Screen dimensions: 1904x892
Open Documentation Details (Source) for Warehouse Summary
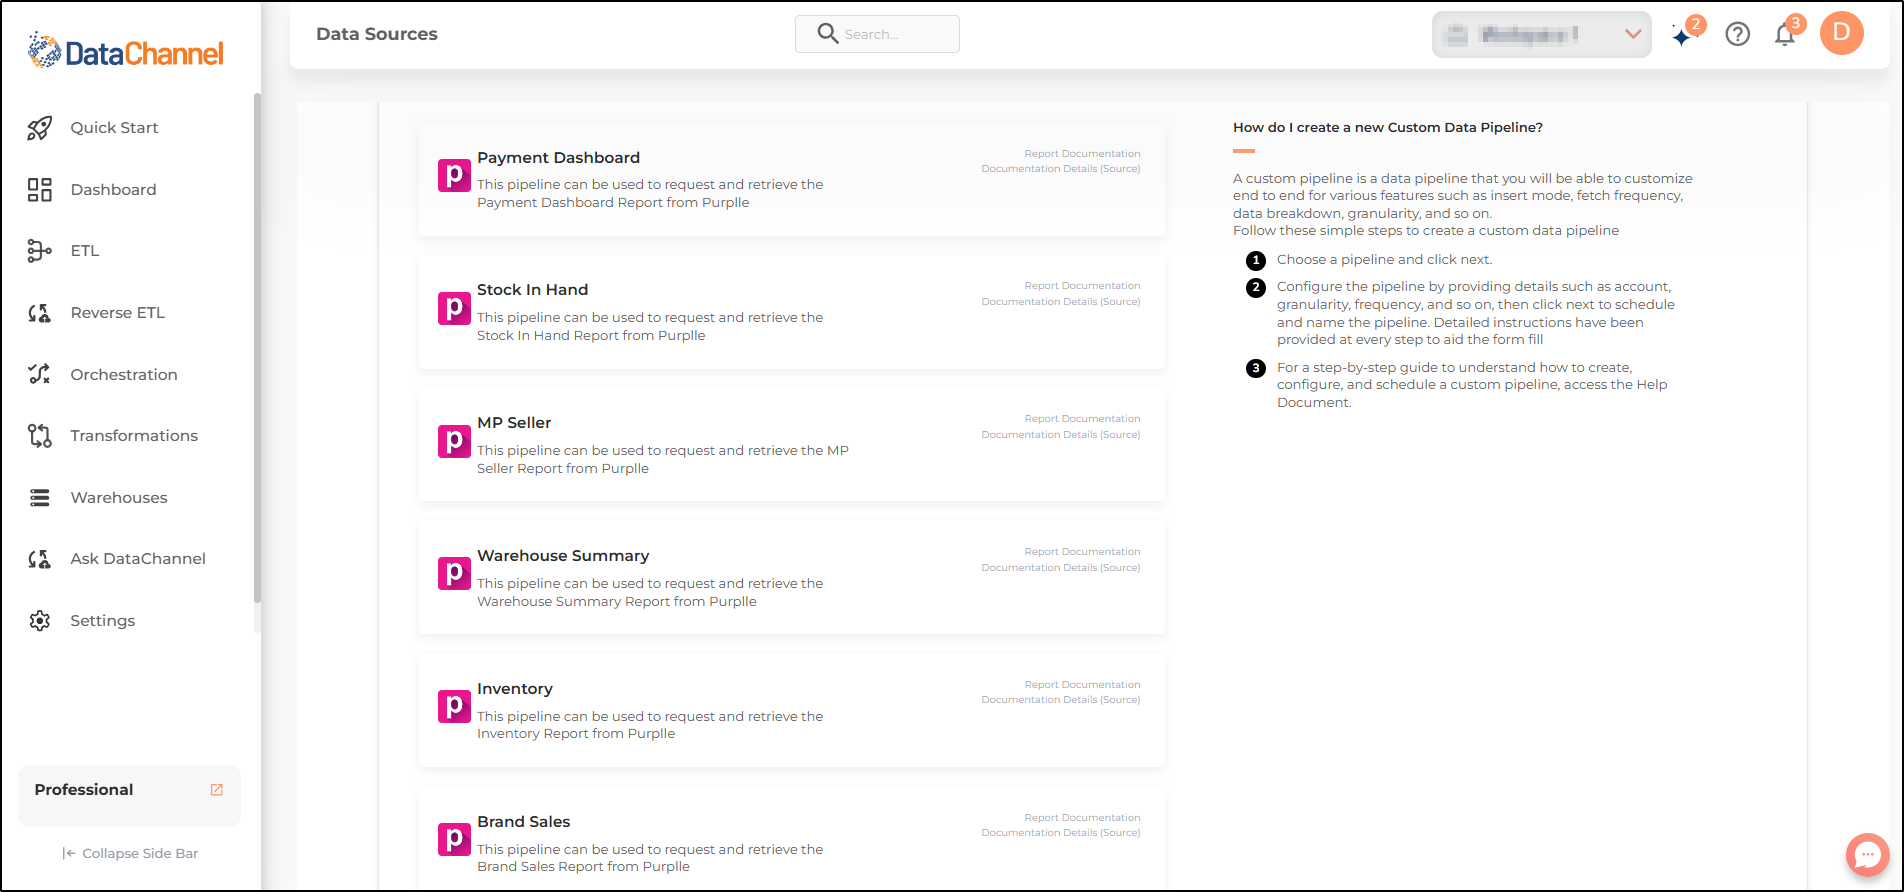coord(1061,568)
